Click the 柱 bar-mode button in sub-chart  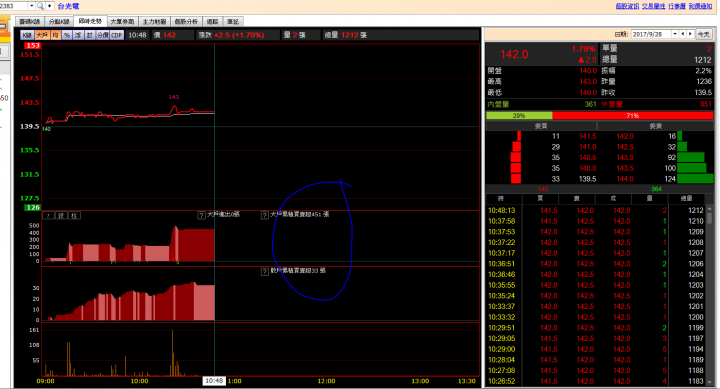(73, 215)
